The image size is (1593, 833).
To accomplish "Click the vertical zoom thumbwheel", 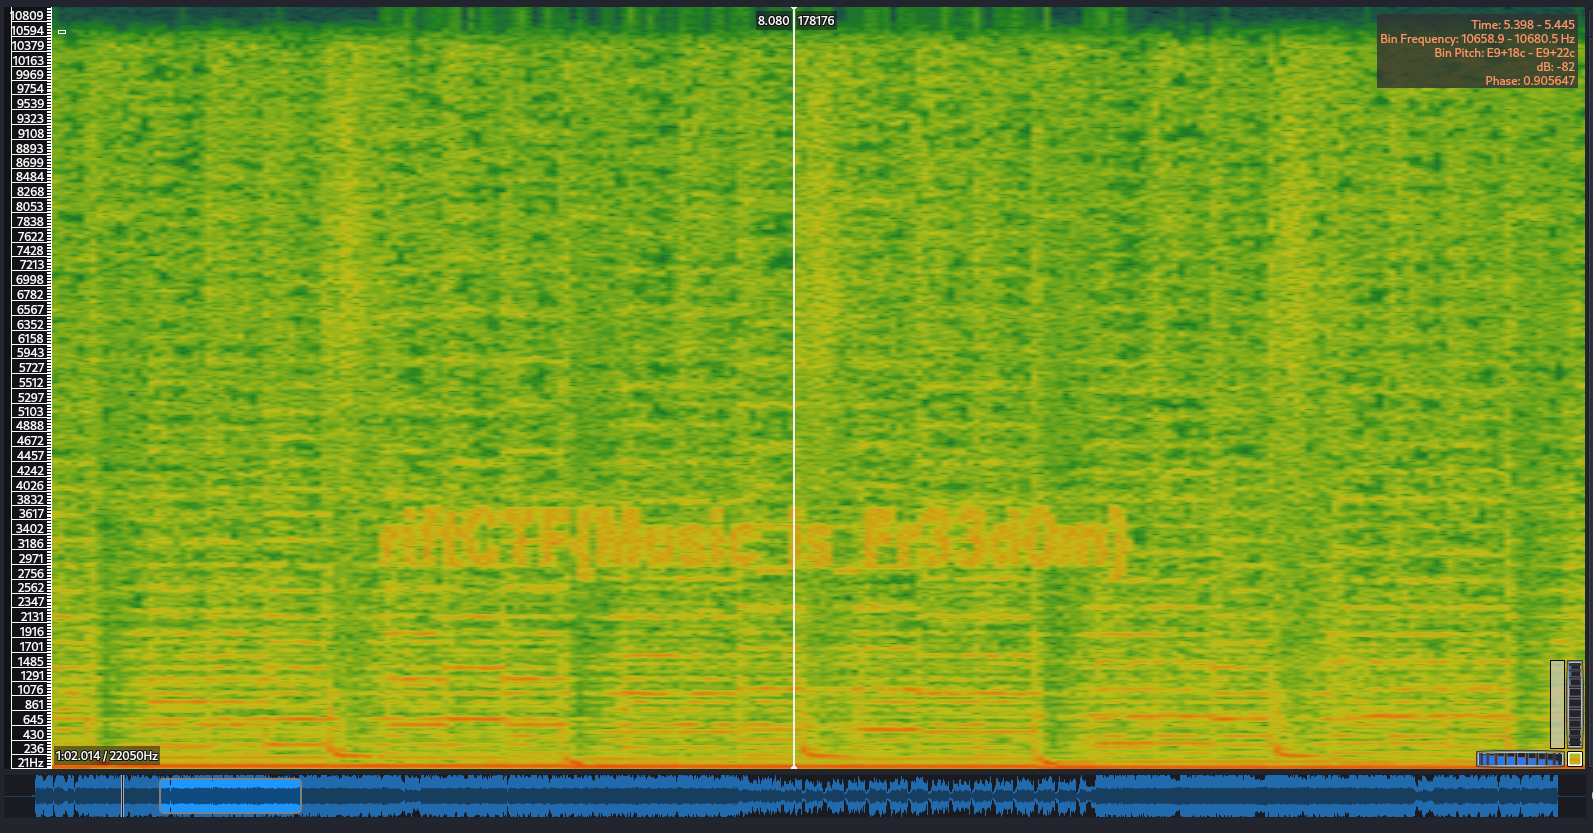I will click(1575, 704).
